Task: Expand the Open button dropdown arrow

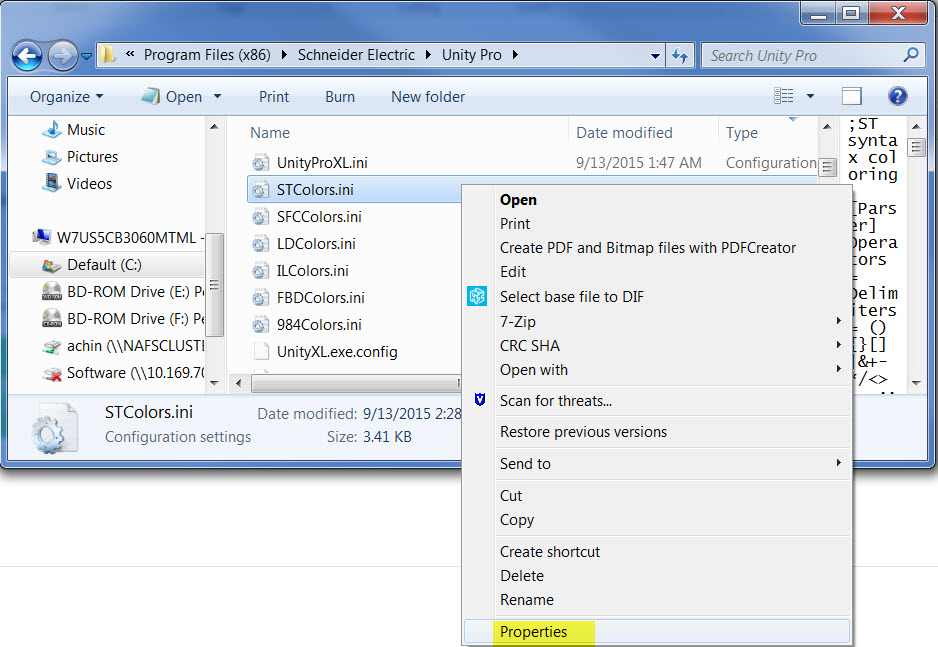Action: pyautogui.click(x=217, y=96)
